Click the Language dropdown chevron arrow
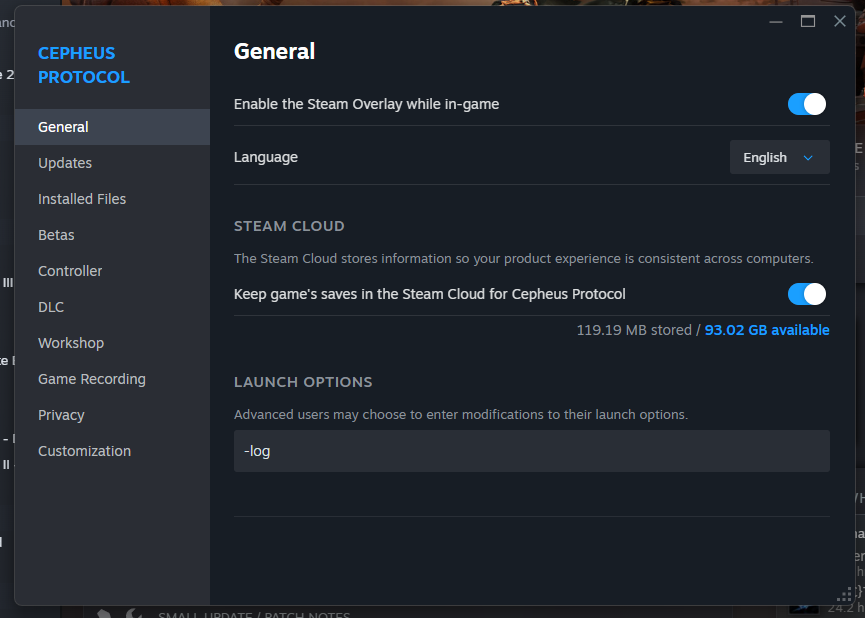The image size is (865, 618). coord(808,157)
